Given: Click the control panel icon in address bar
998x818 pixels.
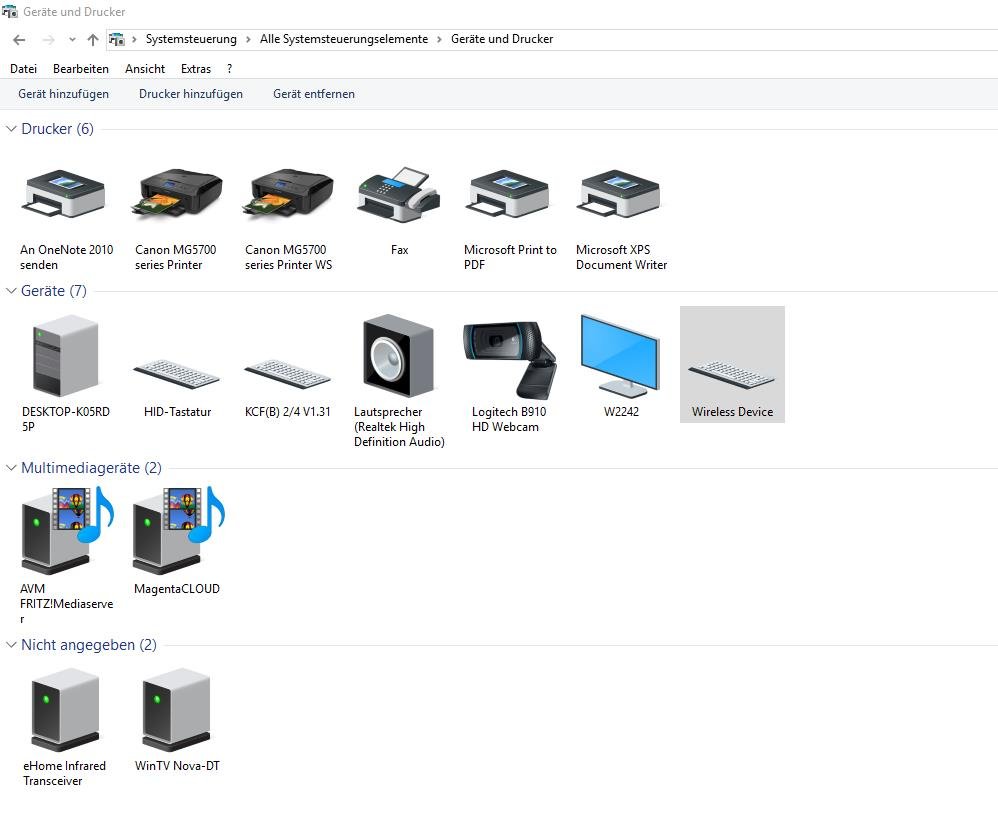Looking at the screenshot, I should point(117,39).
